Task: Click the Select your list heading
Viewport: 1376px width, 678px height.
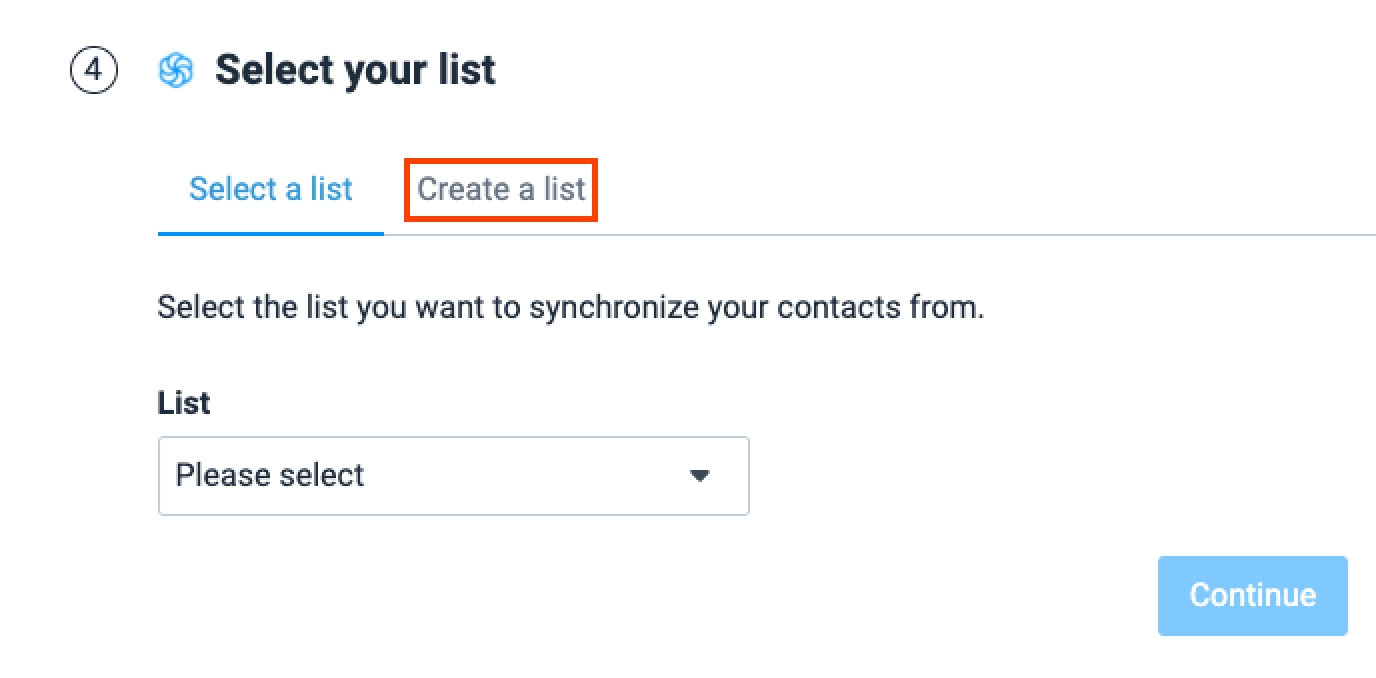Action: click(355, 70)
